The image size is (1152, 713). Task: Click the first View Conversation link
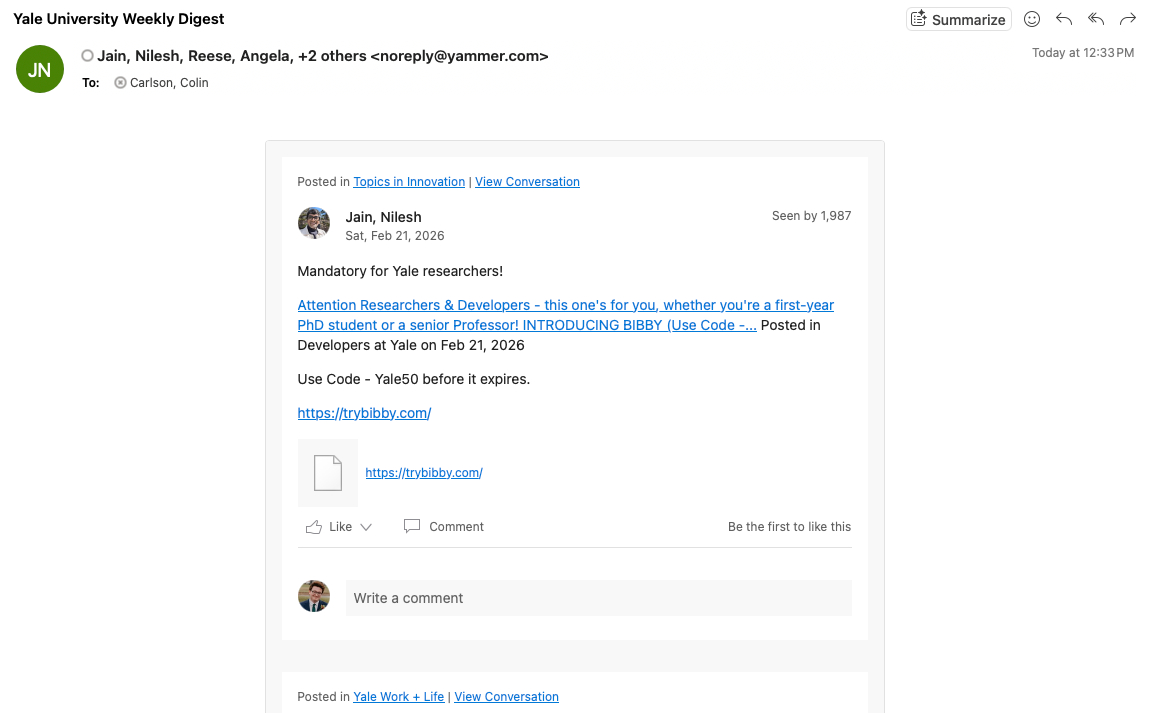[527, 182]
